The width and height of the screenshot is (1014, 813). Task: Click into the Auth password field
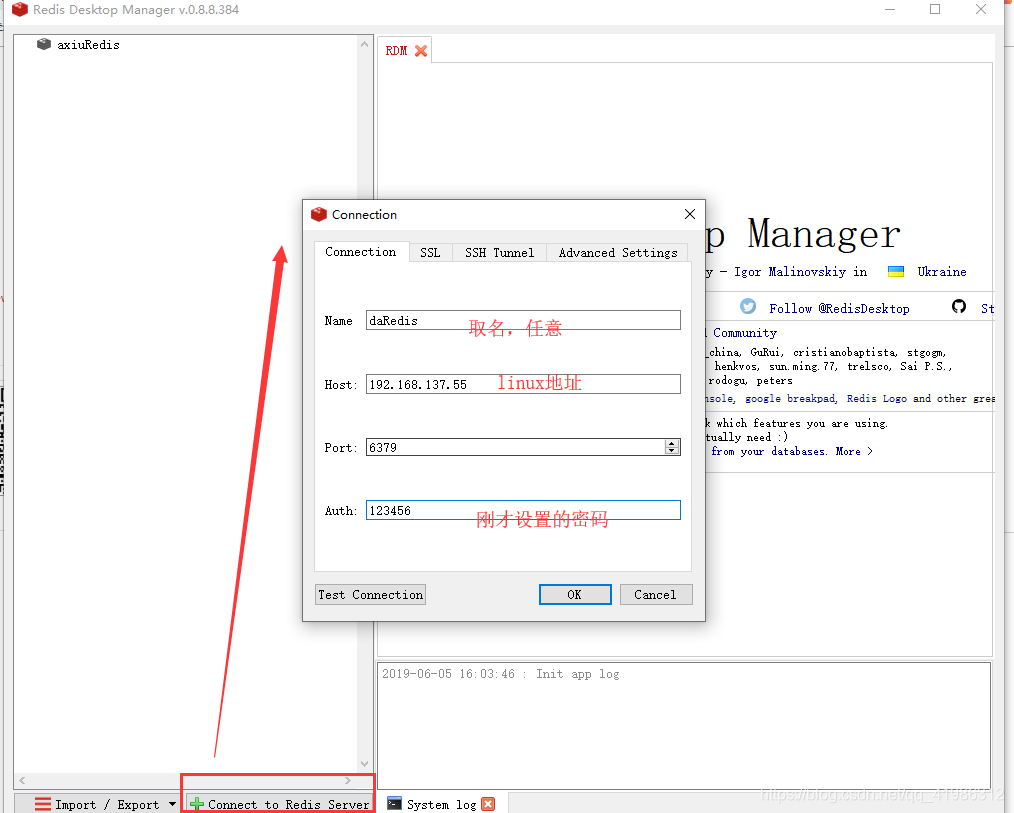(523, 510)
